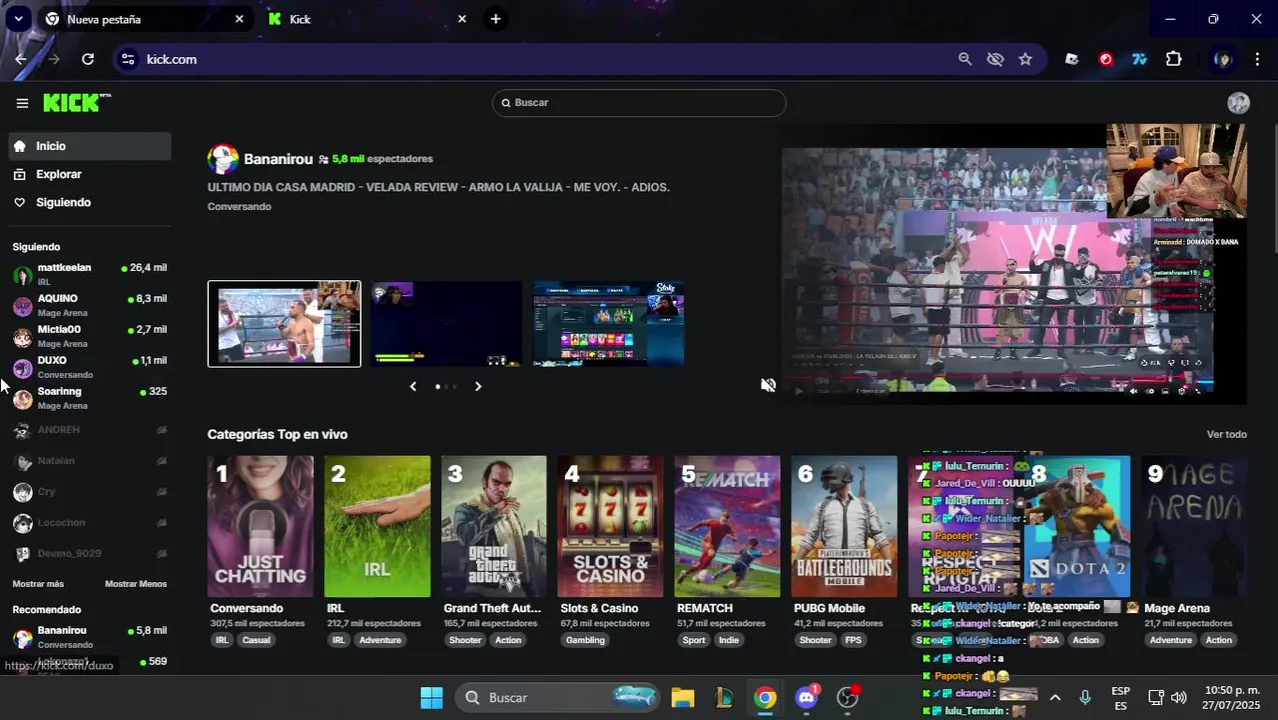
Task: Click the Gambling tag under Slots & Casino
Action: 586,640
